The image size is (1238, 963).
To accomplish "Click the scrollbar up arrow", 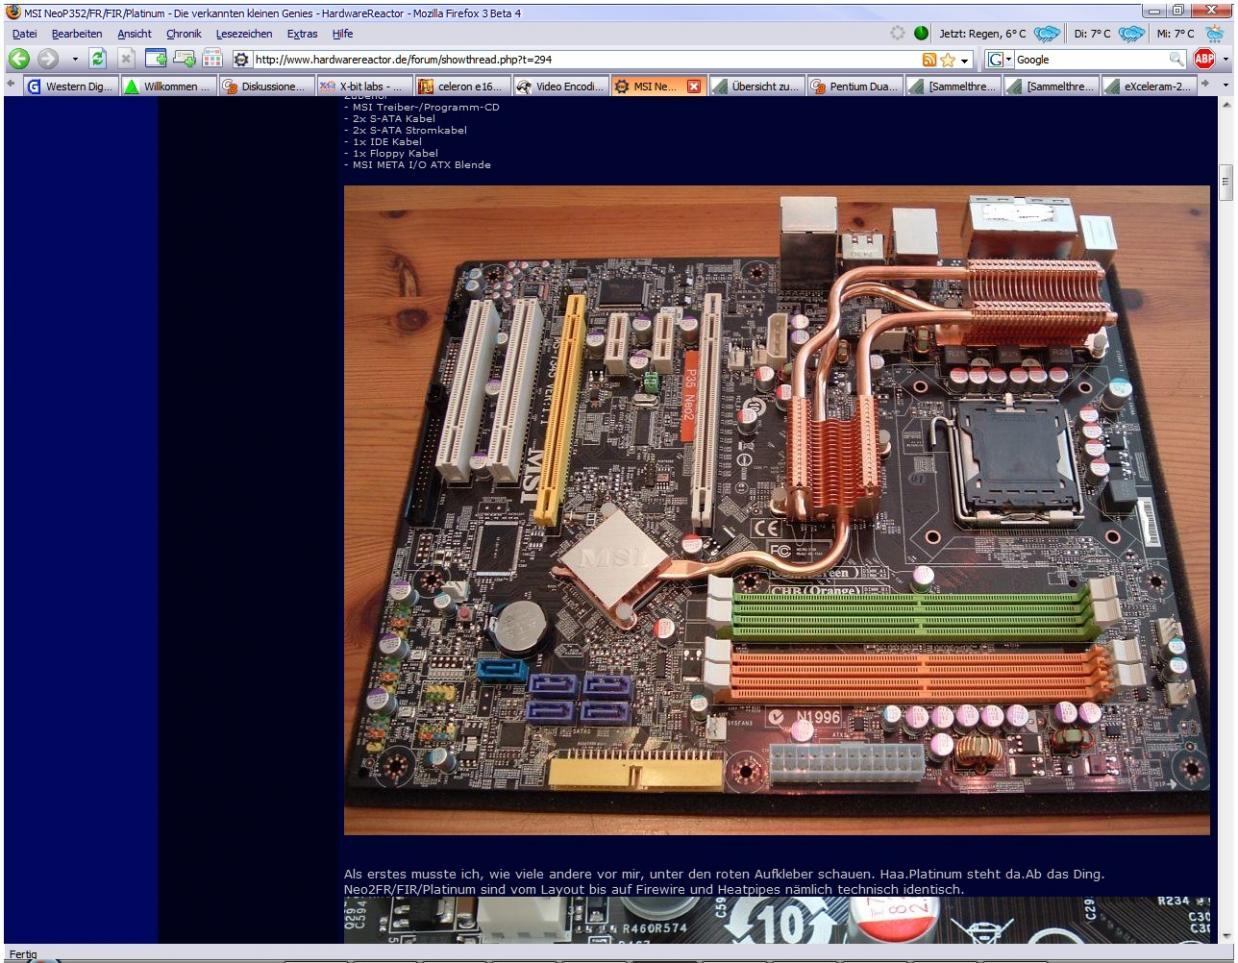I will pos(1226,105).
